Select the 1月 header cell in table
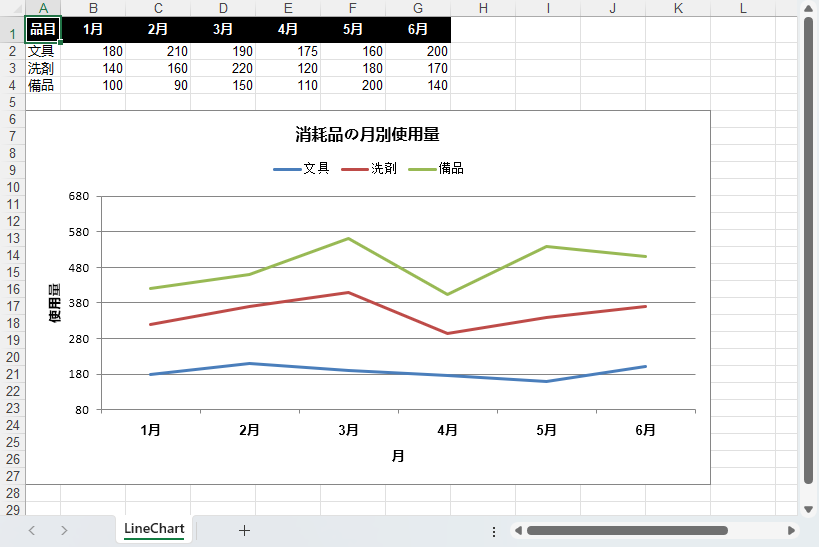 click(93, 29)
